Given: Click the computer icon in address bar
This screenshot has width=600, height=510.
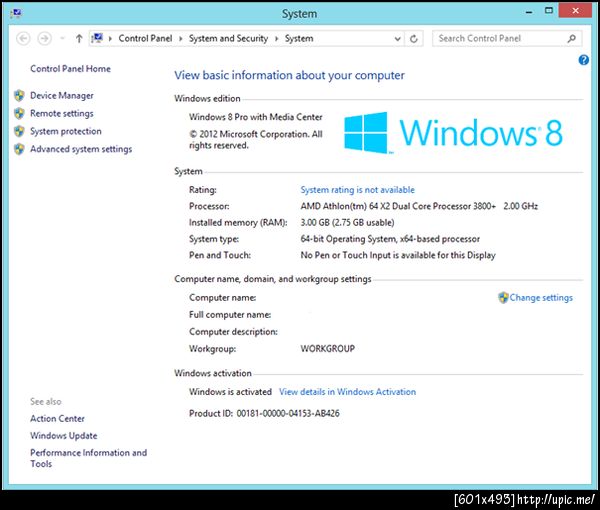Looking at the screenshot, I should tap(97, 38).
